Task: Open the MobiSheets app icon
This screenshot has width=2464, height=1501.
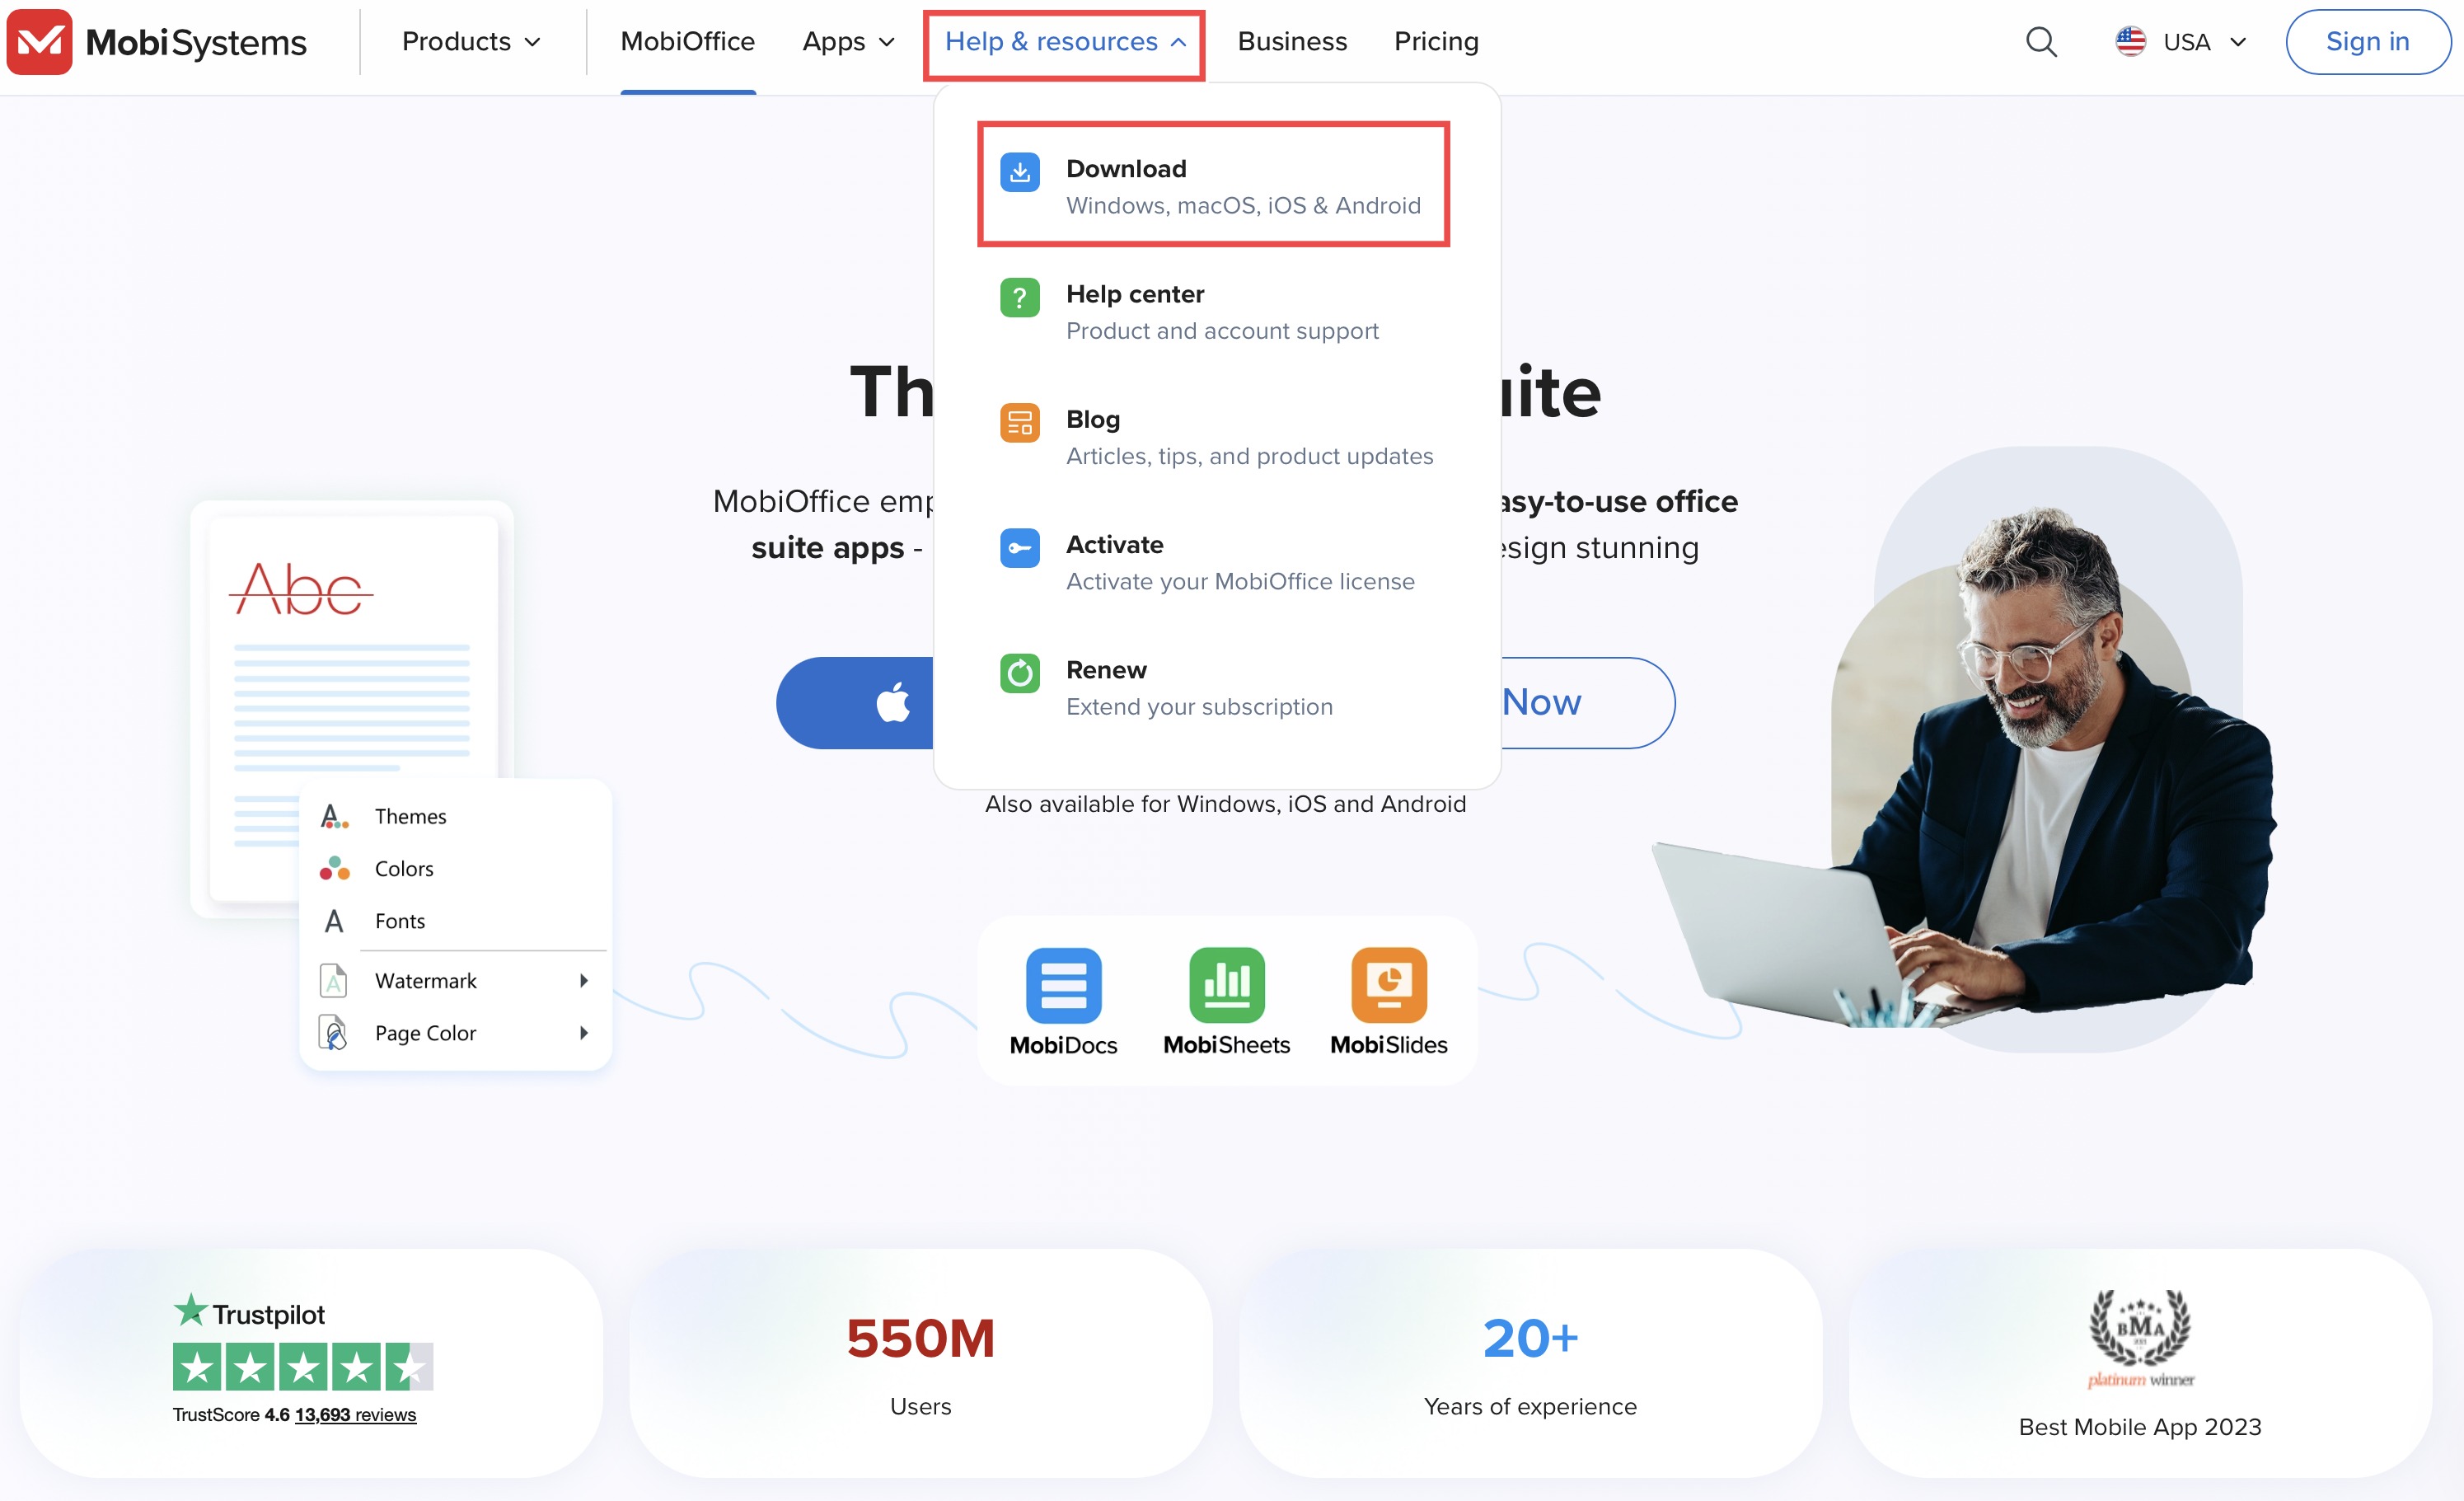Action: (1226, 985)
